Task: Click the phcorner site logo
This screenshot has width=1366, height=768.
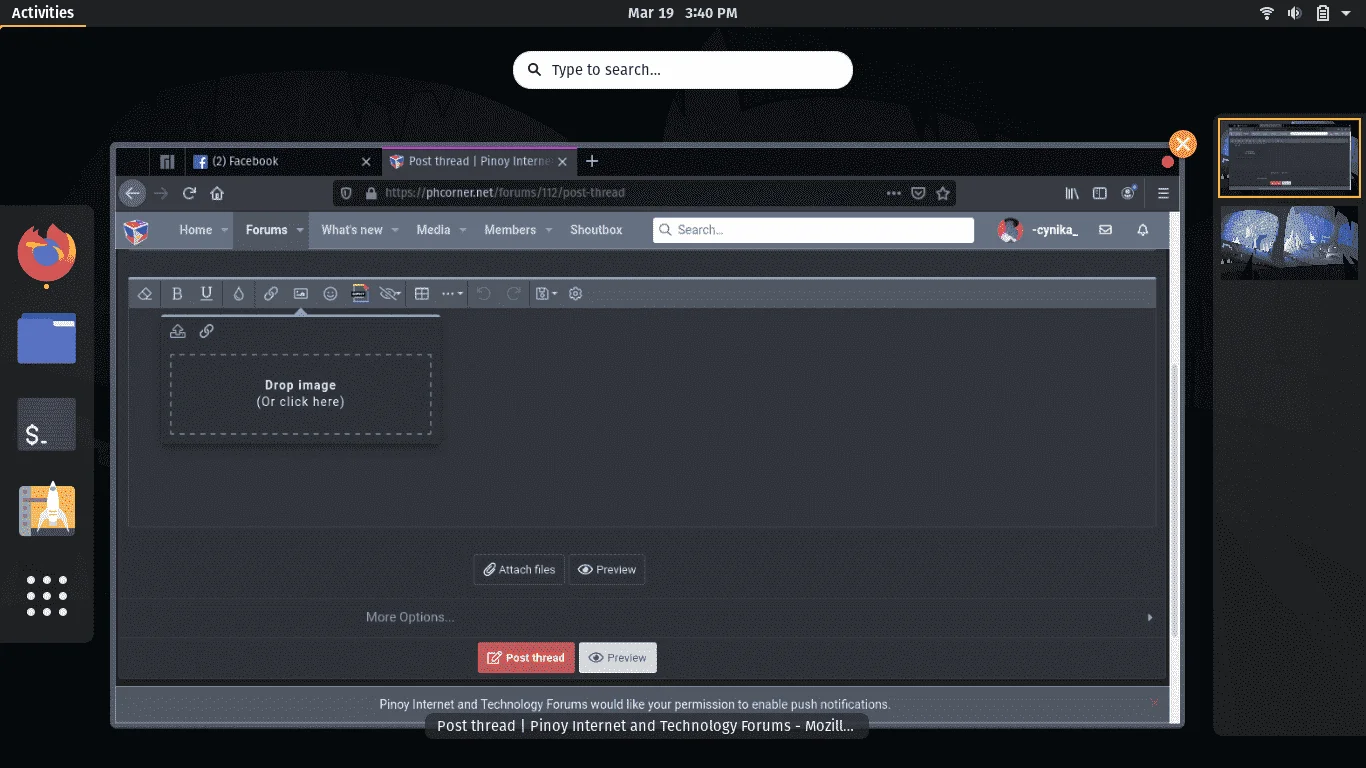Action: click(136, 231)
